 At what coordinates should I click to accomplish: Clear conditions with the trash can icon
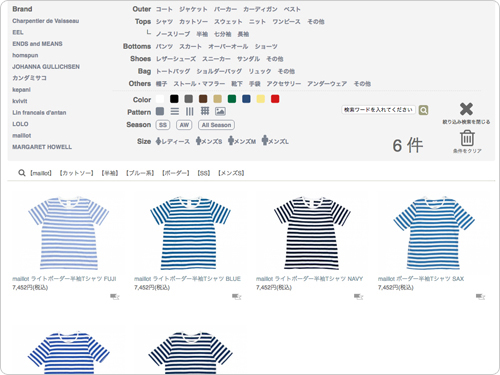pyautogui.click(x=467, y=138)
